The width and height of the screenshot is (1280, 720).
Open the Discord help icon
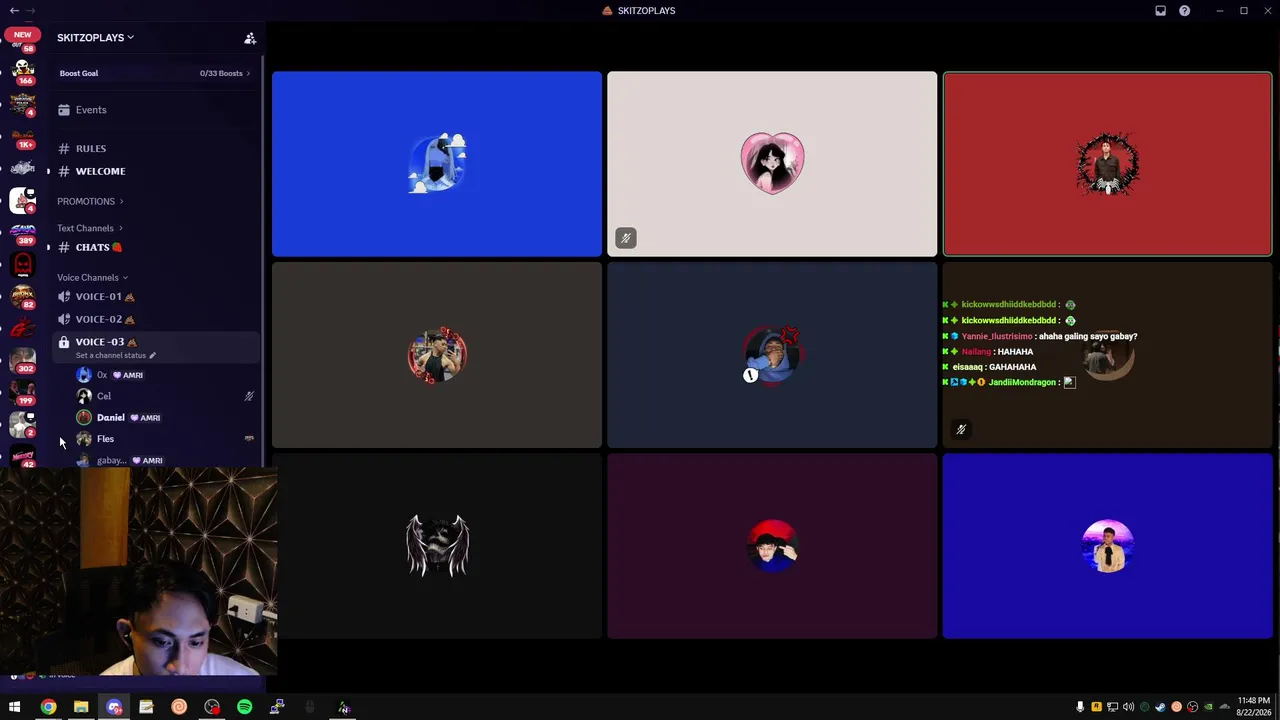click(1185, 11)
